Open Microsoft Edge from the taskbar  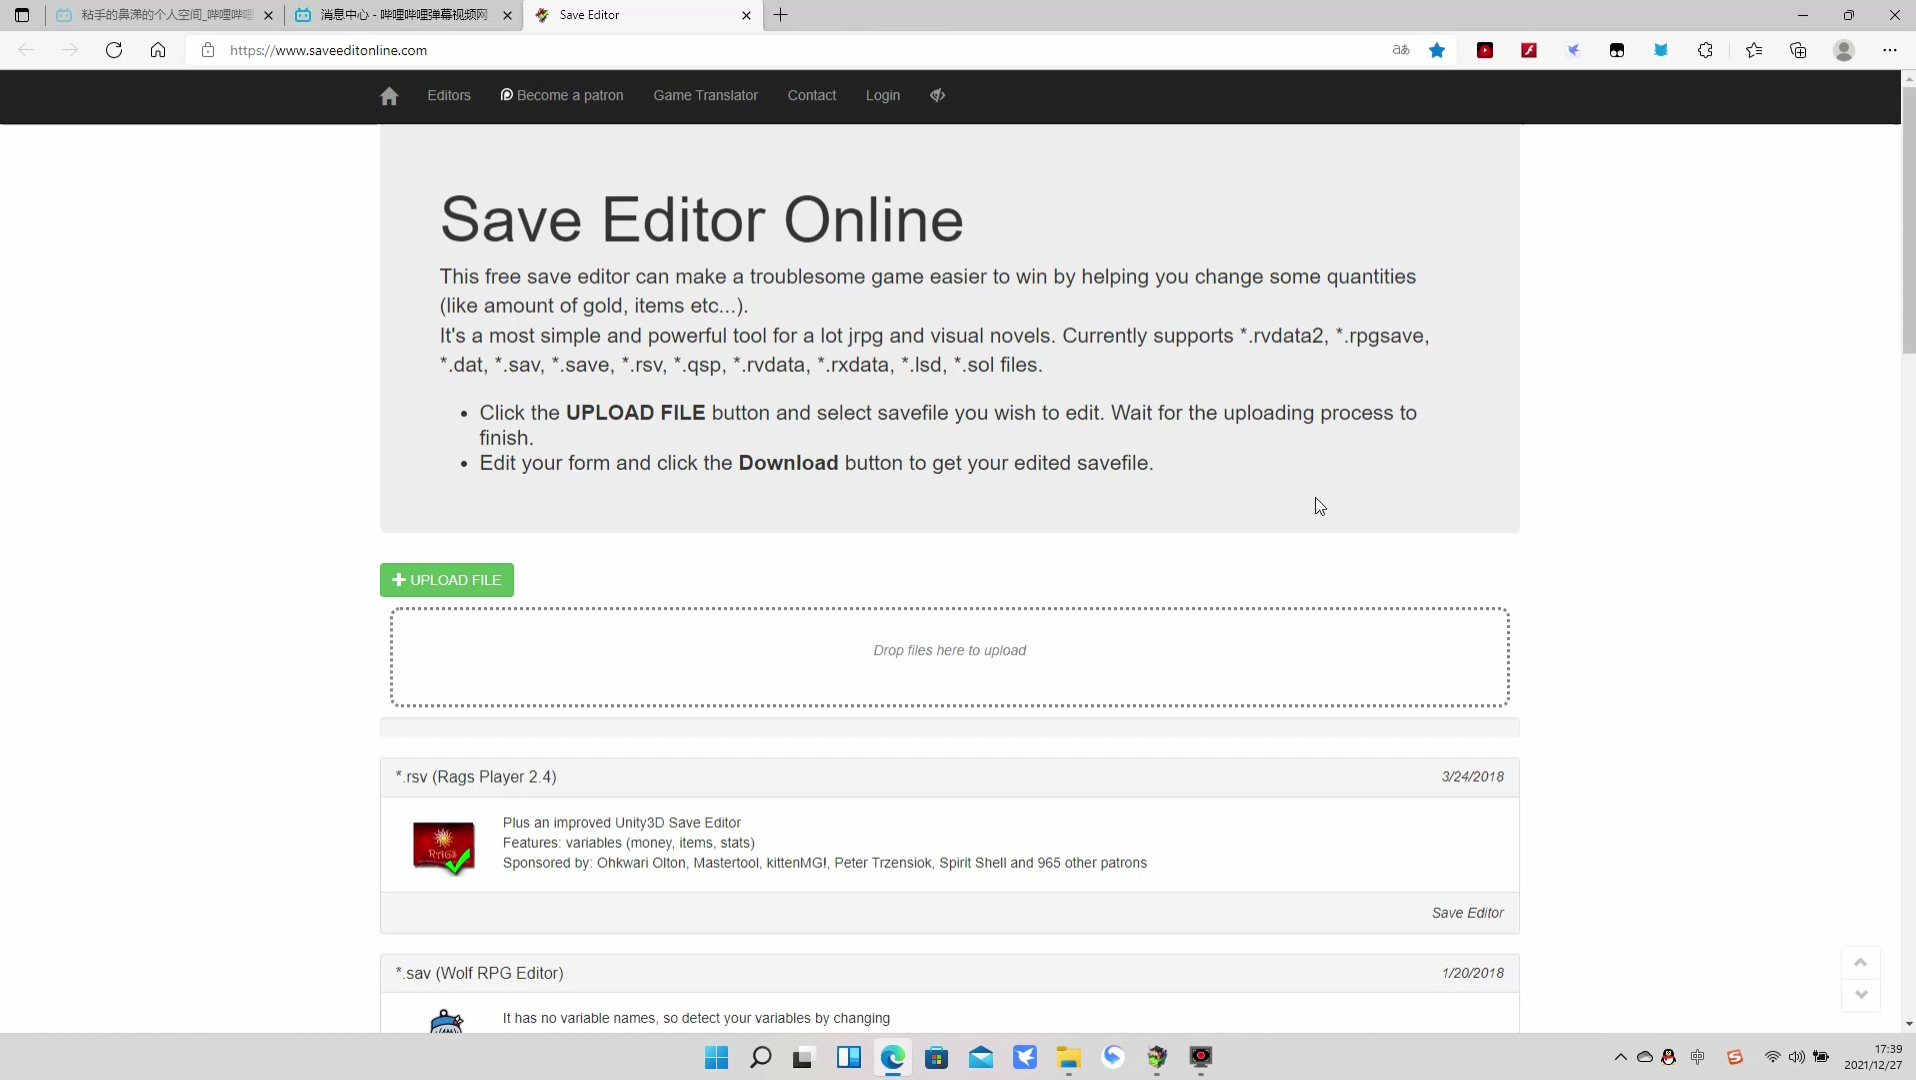point(893,1057)
